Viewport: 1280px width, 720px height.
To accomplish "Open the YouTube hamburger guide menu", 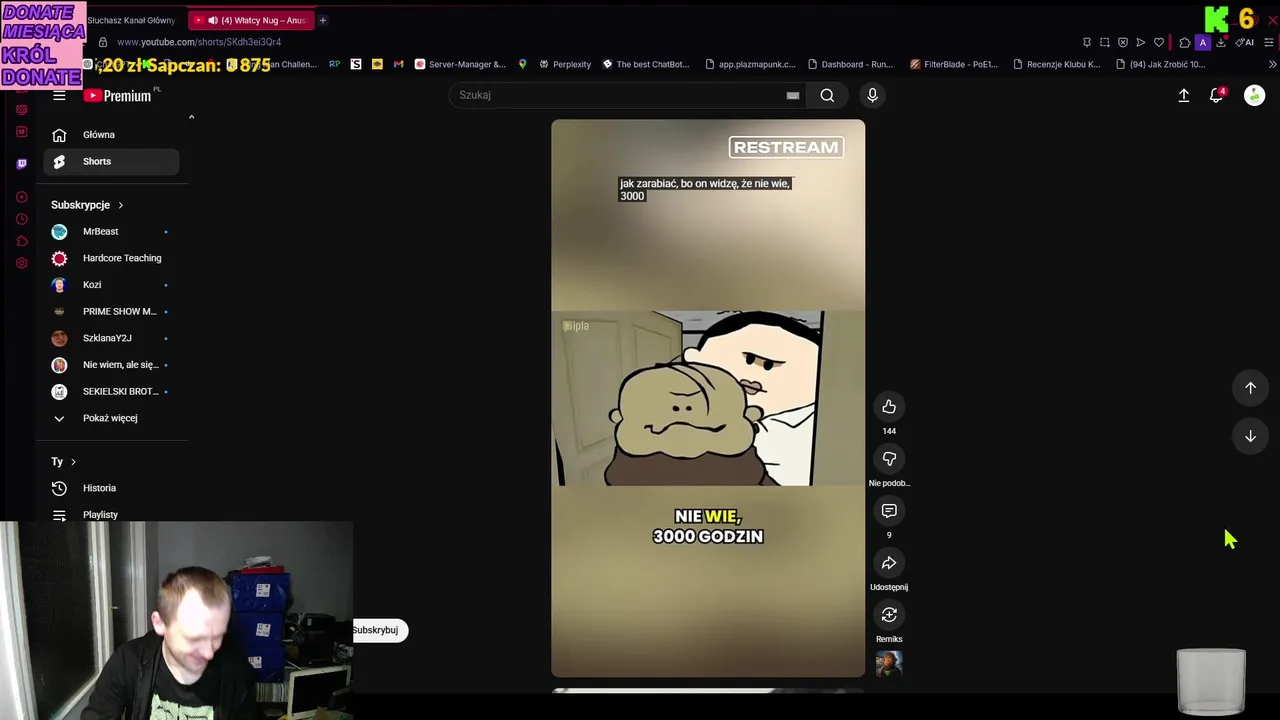I will [x=59, y=95].
